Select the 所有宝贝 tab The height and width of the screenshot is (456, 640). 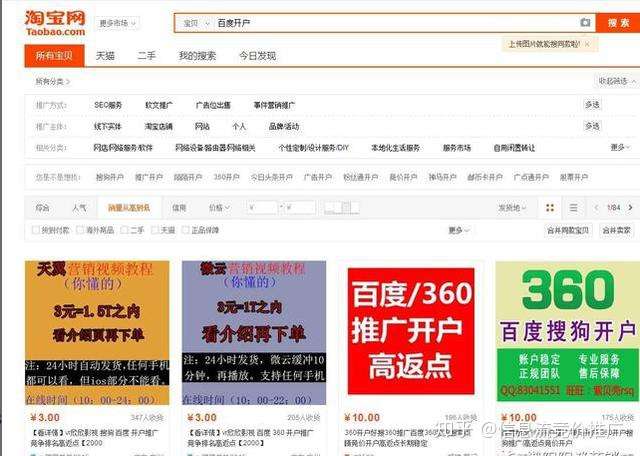(x=54, y=56)
